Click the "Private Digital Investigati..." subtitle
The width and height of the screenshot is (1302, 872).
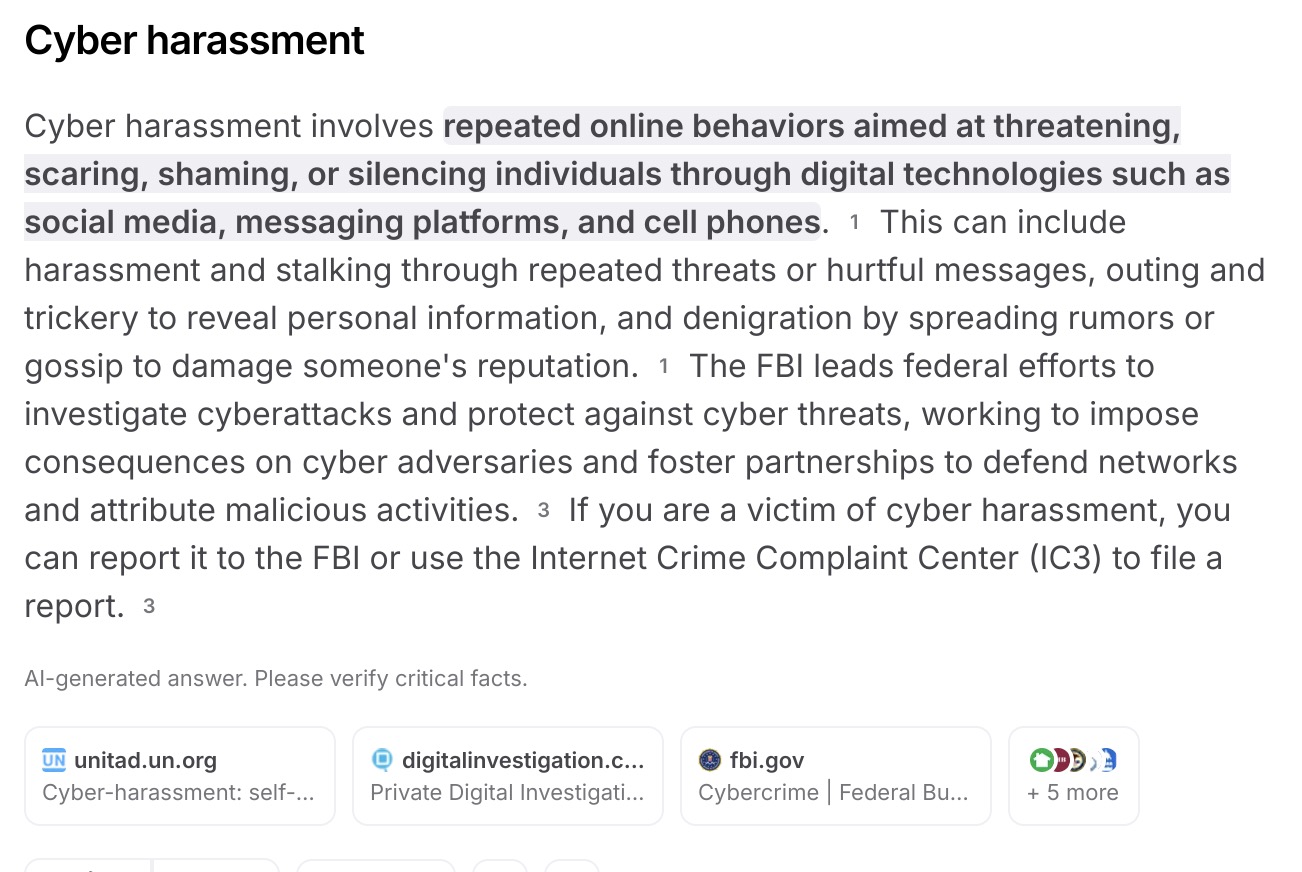(506, 793)
